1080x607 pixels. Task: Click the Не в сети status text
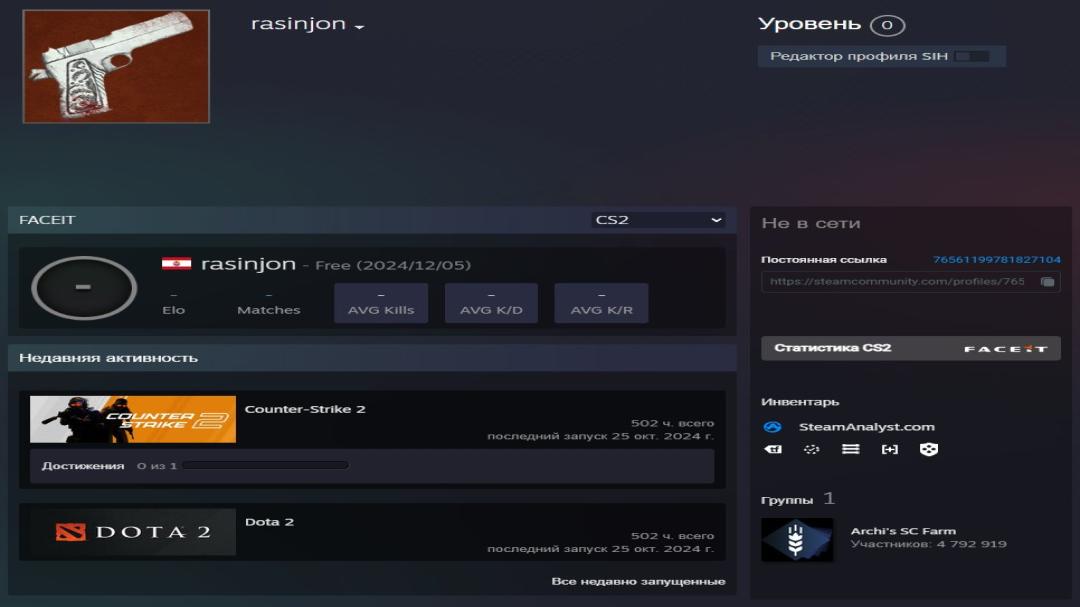(811, 223)
